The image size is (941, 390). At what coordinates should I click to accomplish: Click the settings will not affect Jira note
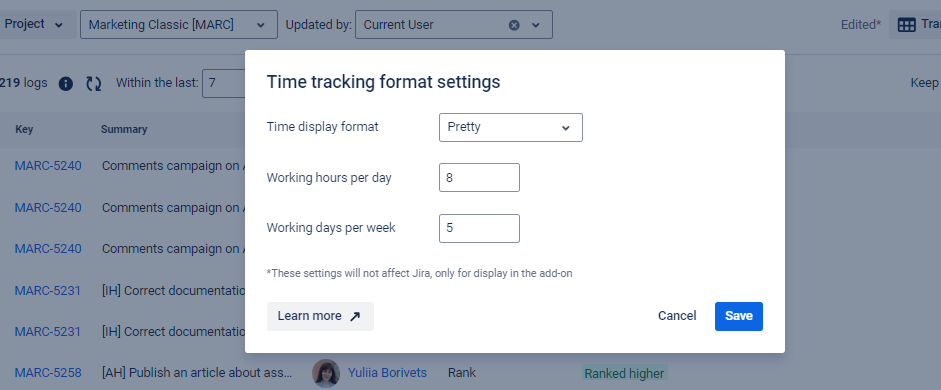click(419, 274)
